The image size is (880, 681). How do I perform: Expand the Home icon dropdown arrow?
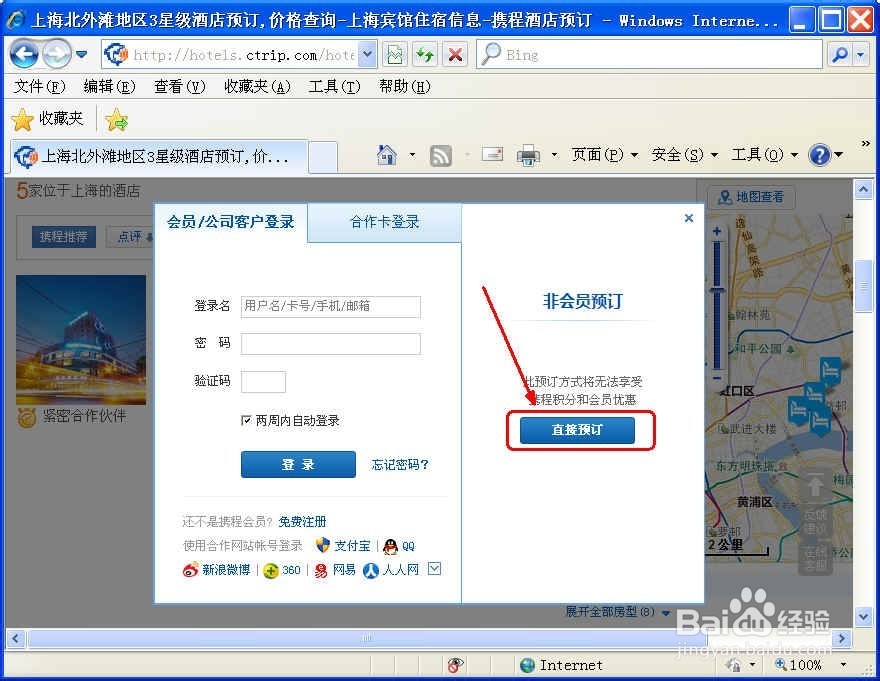(x=412, y=154)
